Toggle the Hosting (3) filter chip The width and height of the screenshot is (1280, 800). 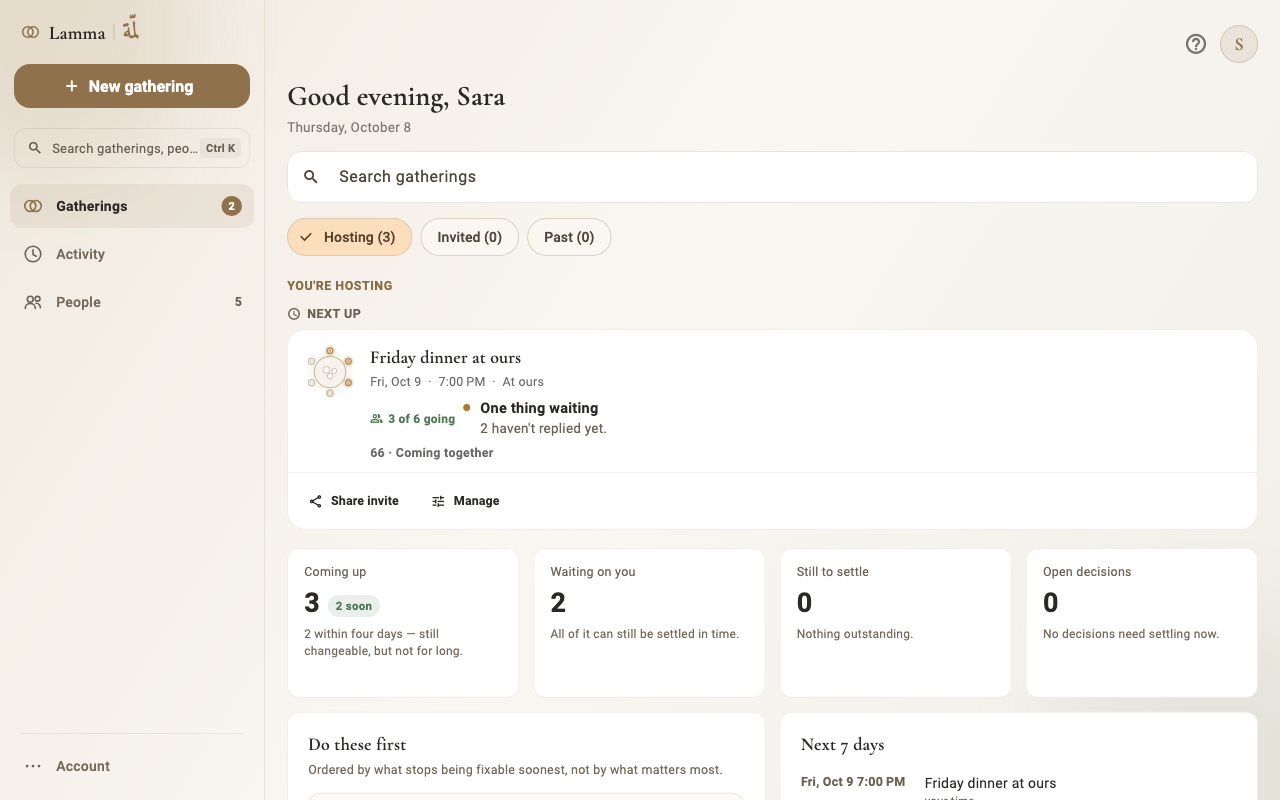click(x=349, y=237)
